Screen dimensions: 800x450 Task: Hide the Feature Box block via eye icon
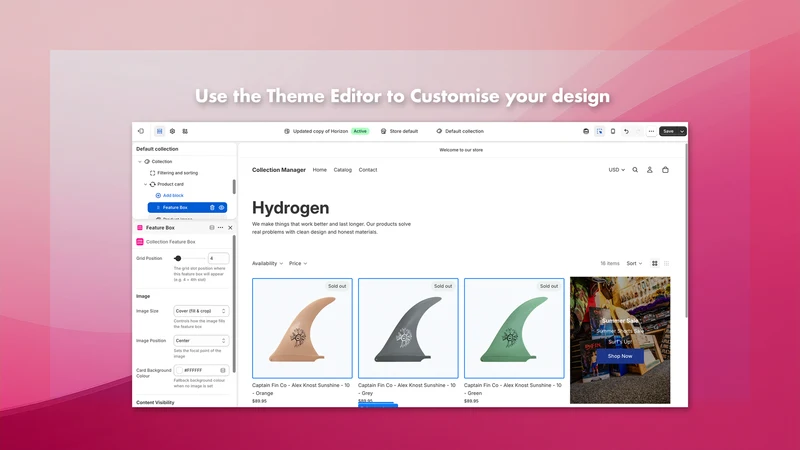coord(221,208)
